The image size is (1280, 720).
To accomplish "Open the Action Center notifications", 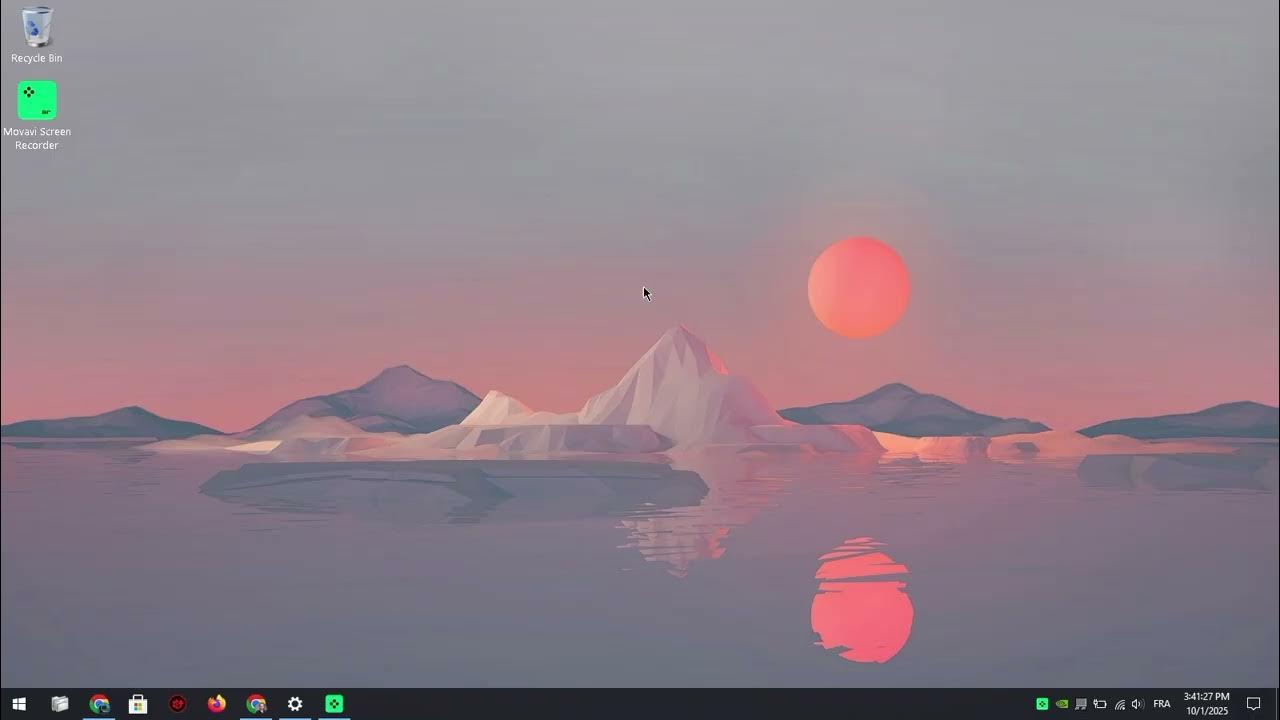I will tap(1254, 704).
